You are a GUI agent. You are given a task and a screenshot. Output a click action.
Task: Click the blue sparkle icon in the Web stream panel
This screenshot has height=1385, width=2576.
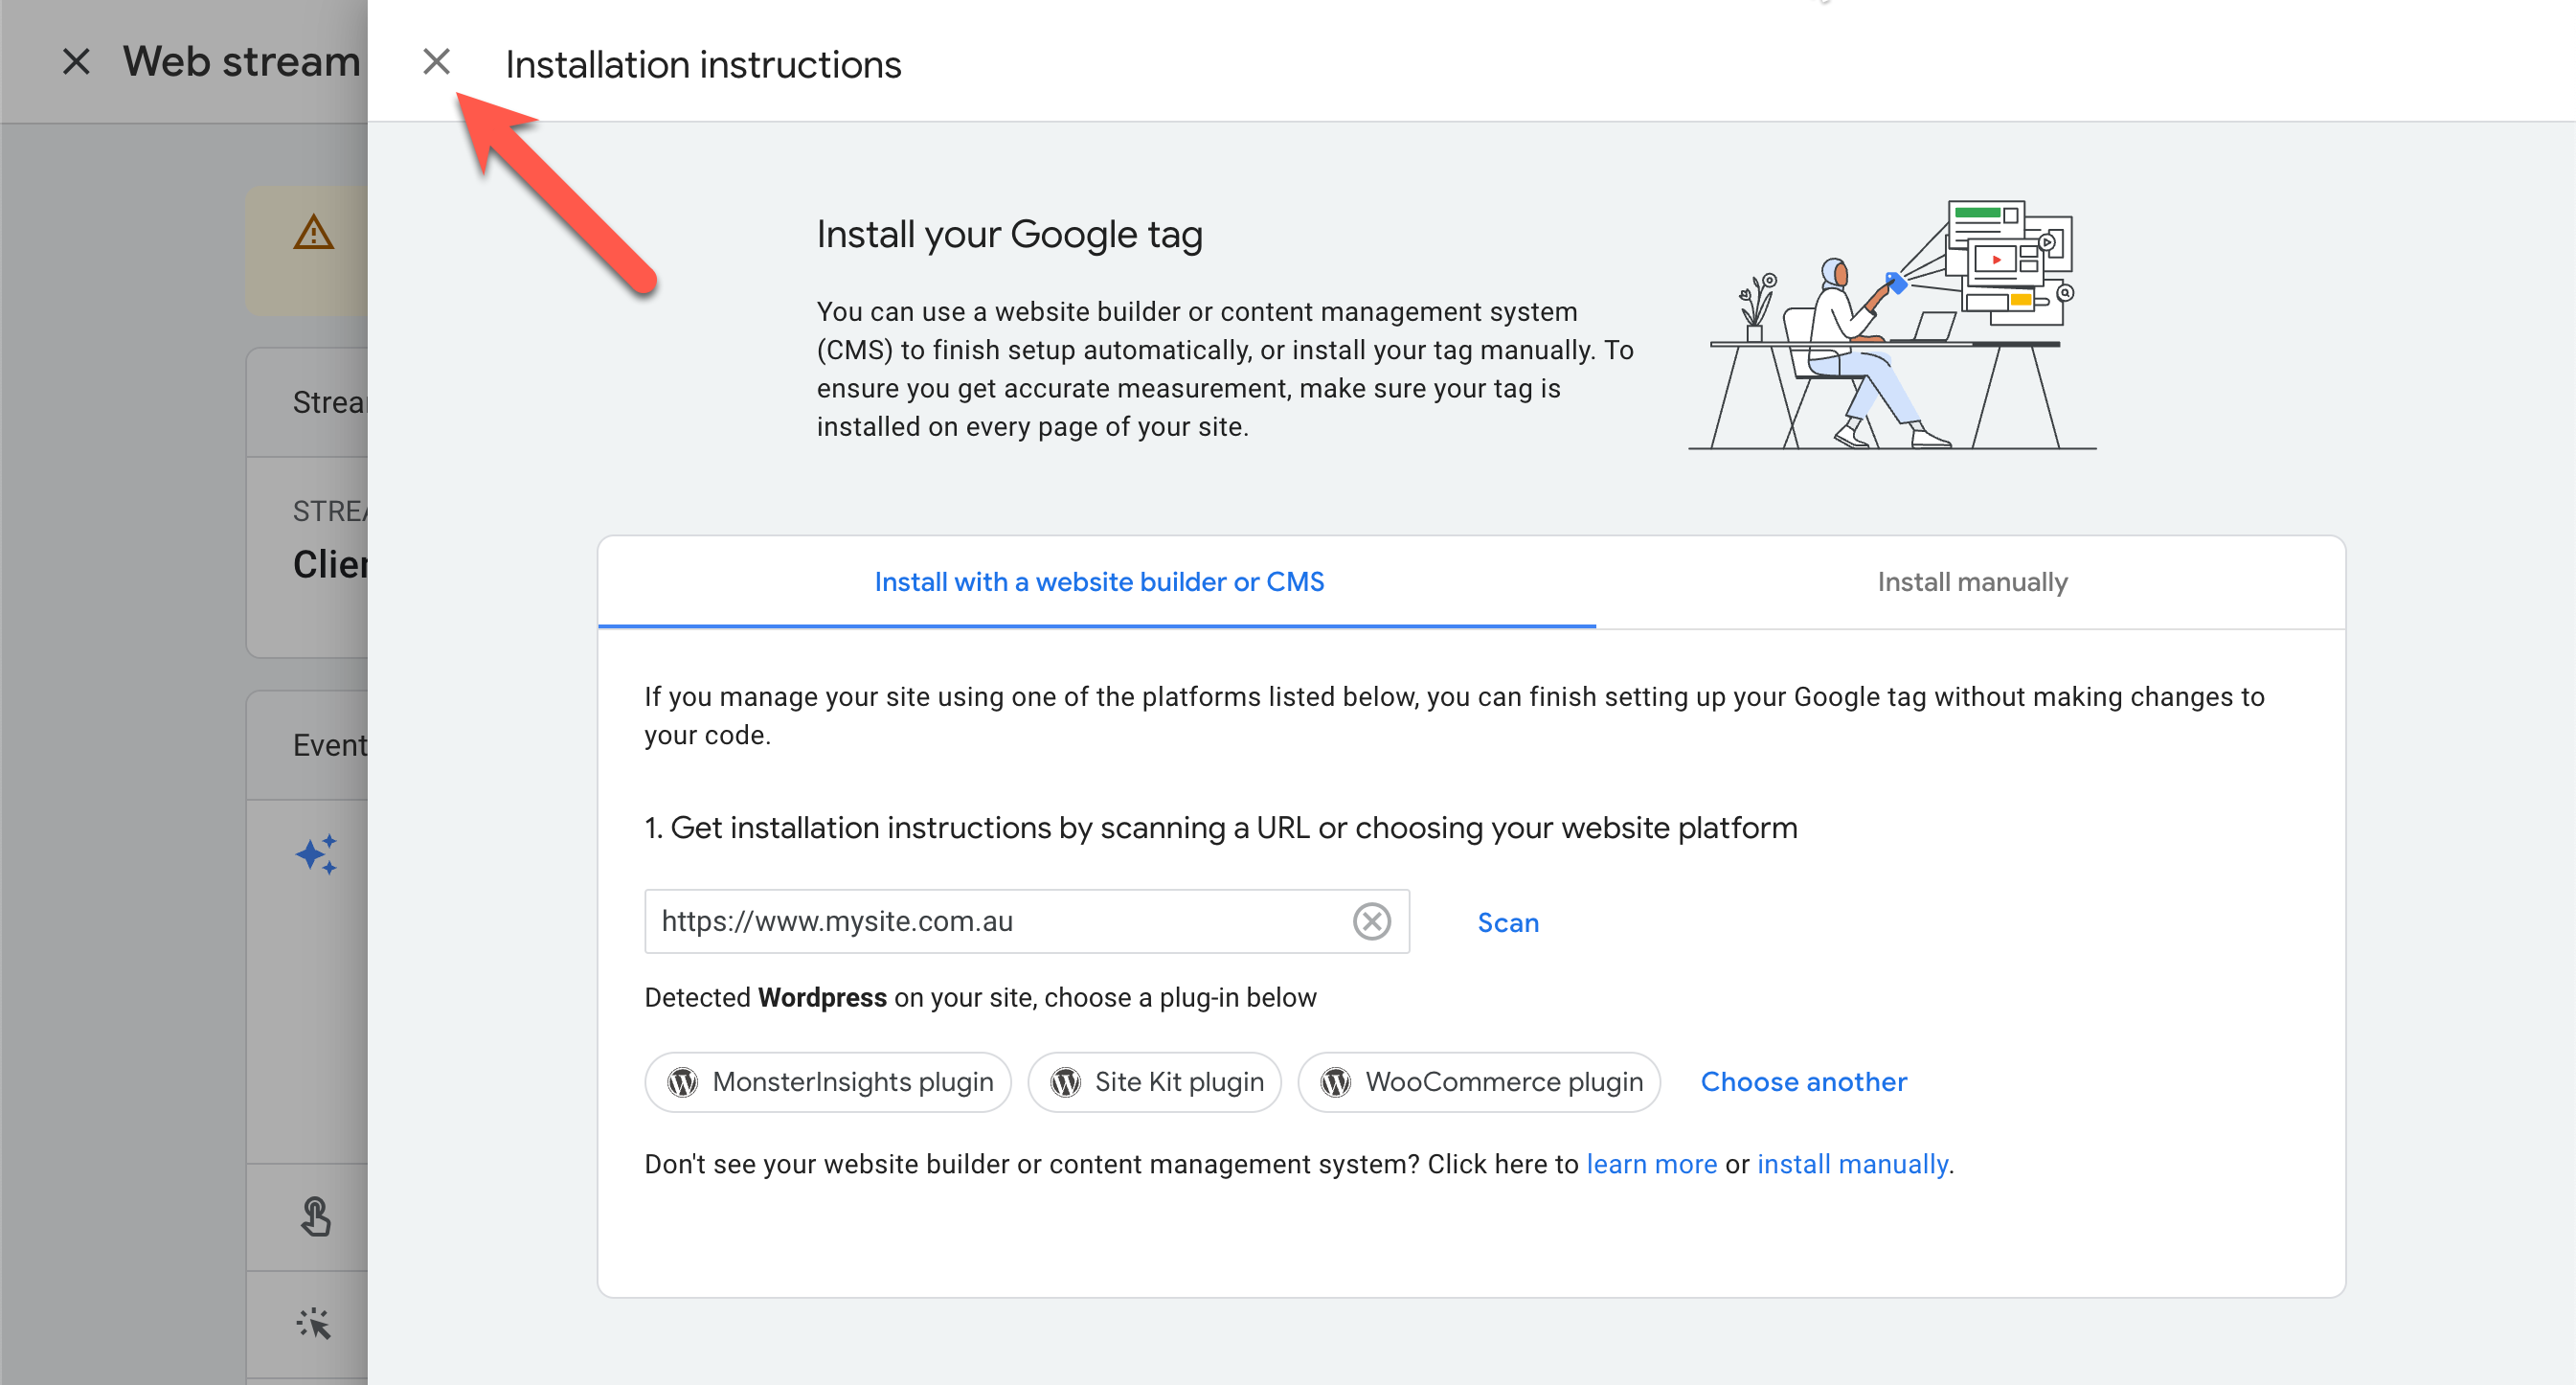click(317, 855)
